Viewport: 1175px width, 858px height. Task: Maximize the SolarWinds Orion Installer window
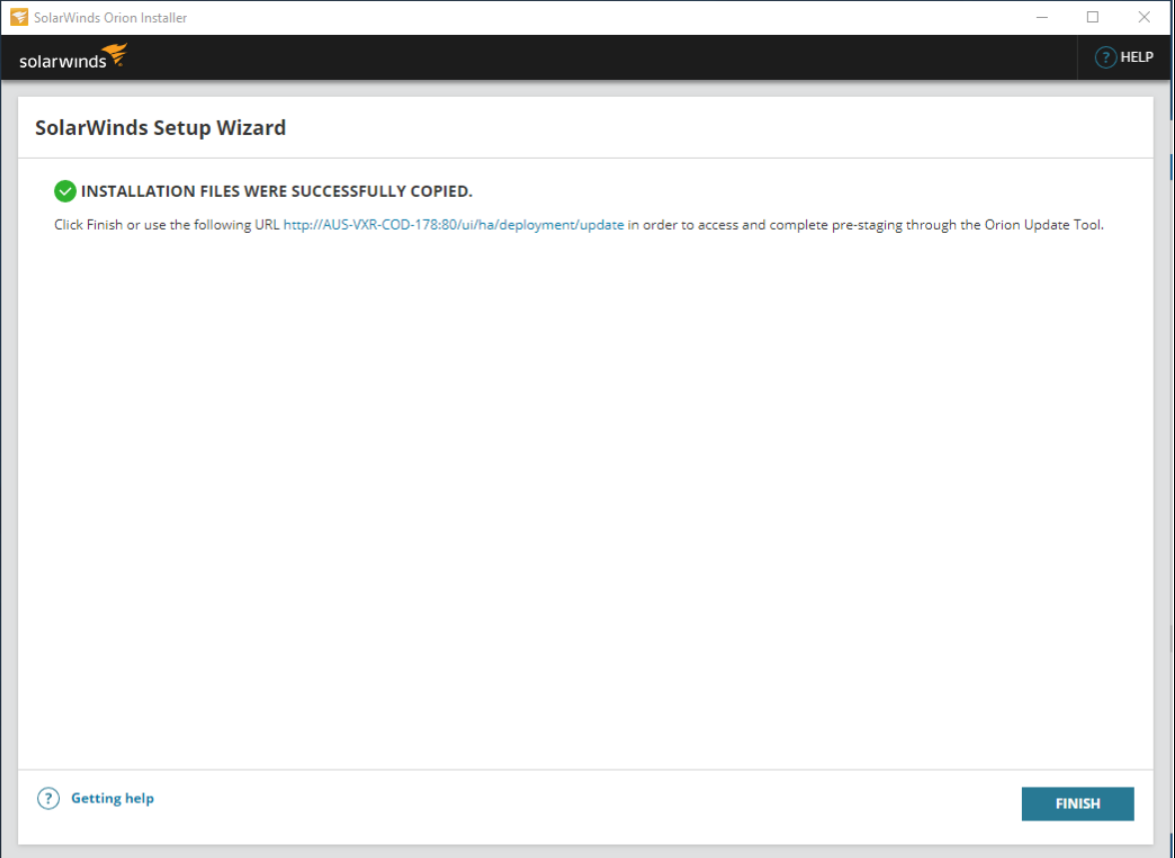click(x=1093, y=17)
